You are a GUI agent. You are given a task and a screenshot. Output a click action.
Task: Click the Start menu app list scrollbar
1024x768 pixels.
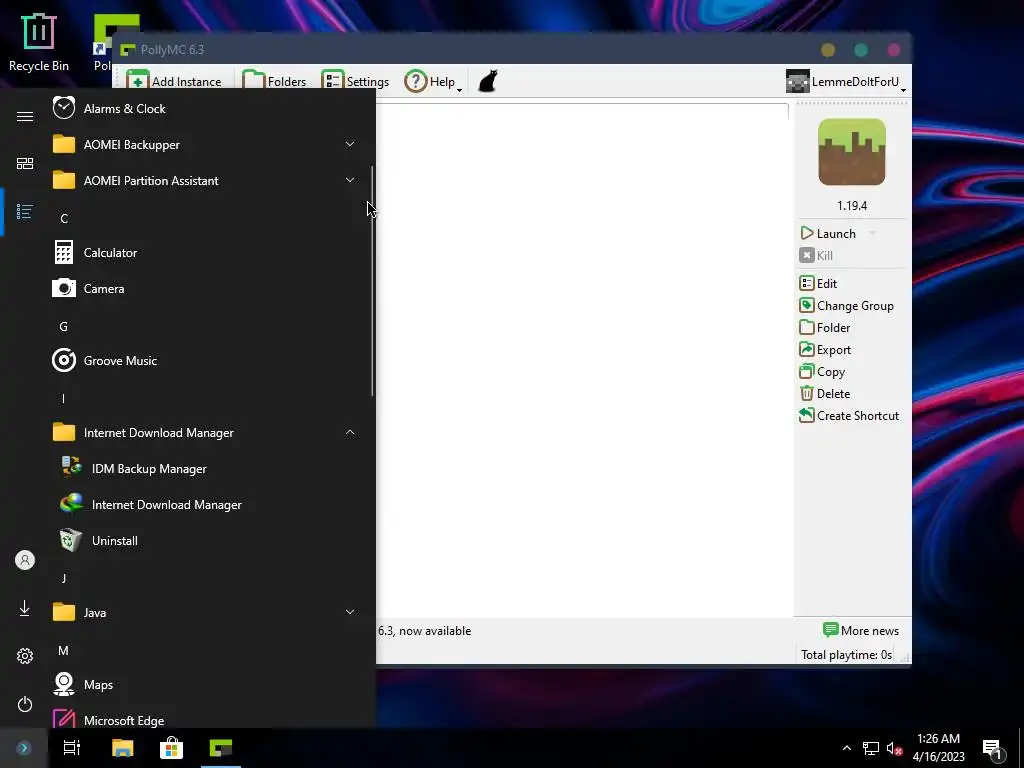click(x=372, y=281)
